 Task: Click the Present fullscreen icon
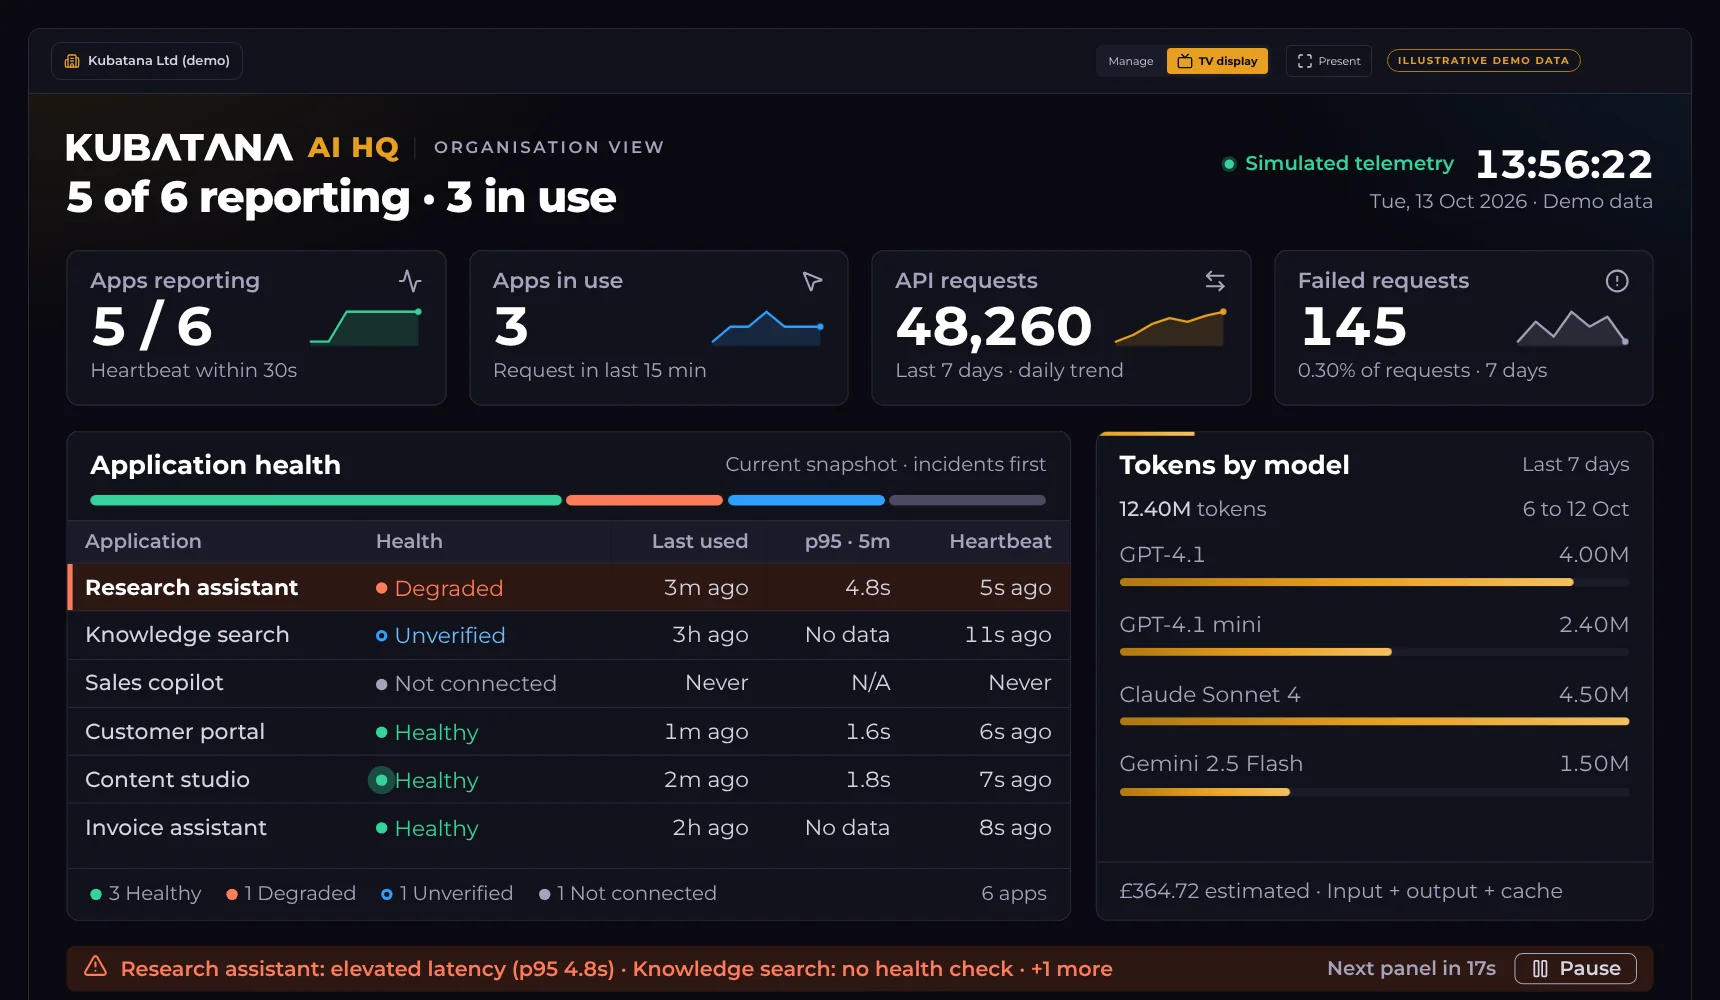tap(1305, 61)
